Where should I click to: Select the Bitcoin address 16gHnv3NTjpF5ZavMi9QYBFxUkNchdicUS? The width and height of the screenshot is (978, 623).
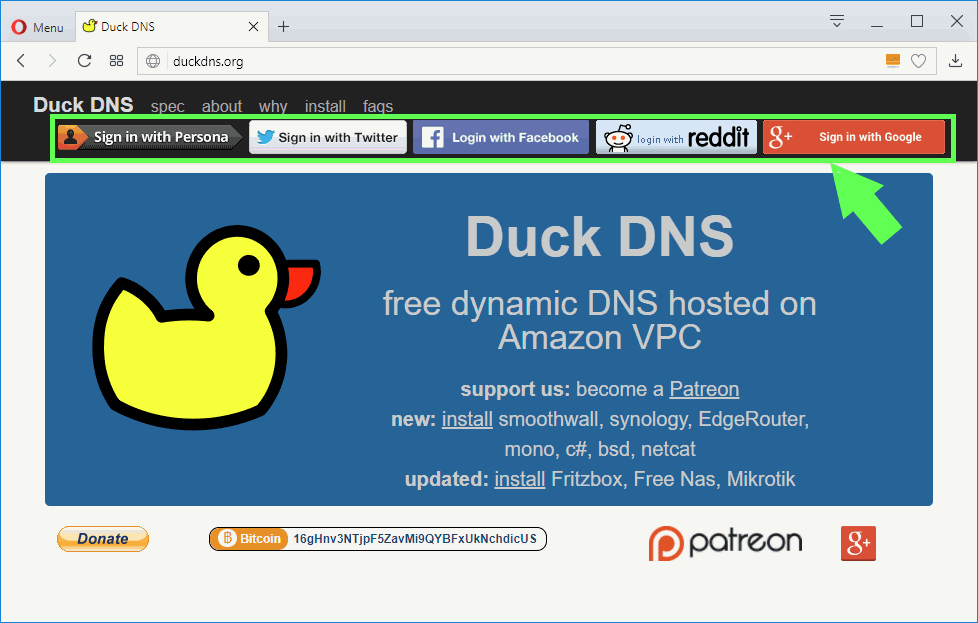tap(415, 539)
